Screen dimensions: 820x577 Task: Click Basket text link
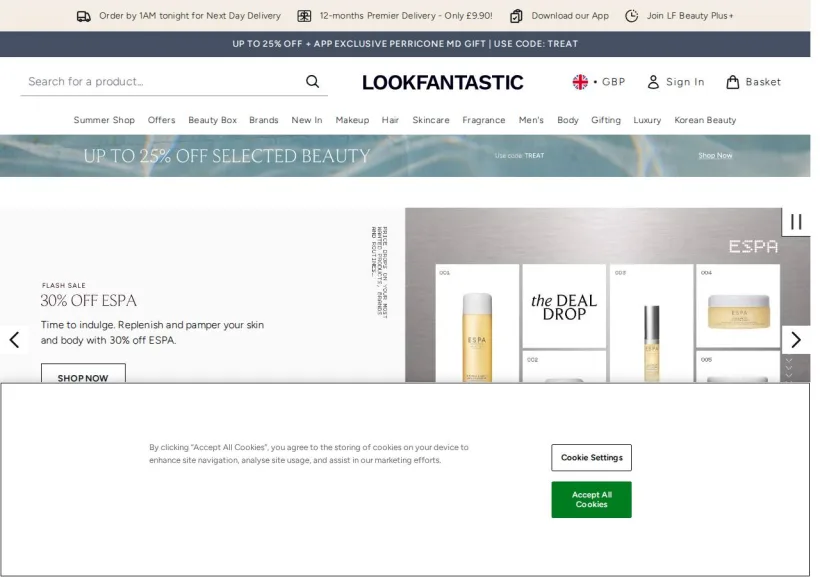[x=763, y=82]
